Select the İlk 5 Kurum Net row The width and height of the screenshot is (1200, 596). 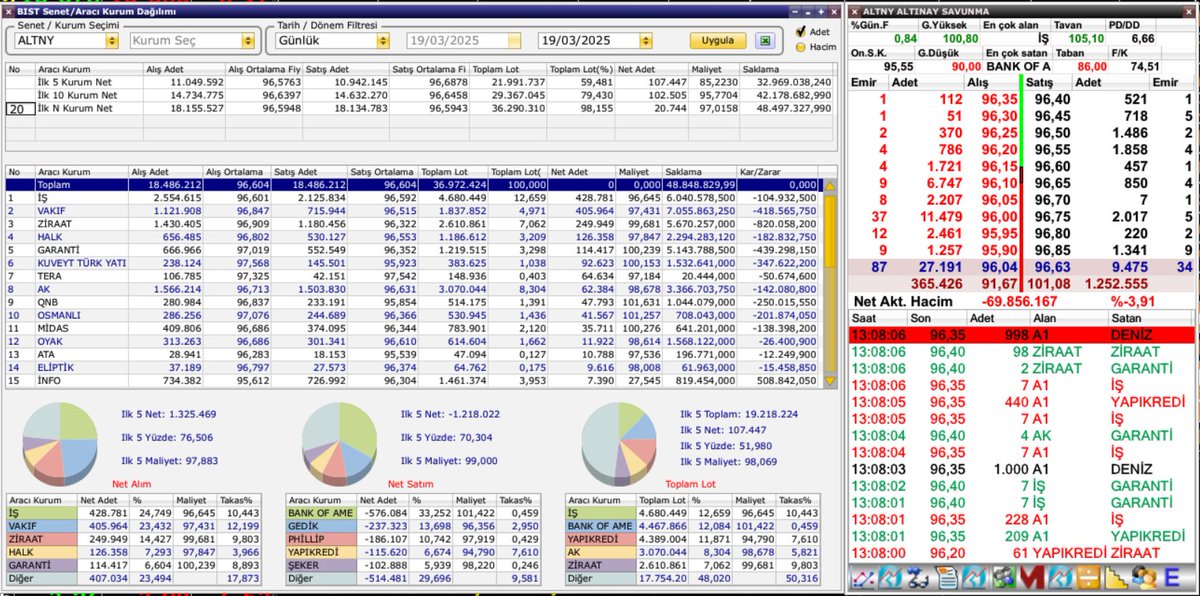pos(420,81)
